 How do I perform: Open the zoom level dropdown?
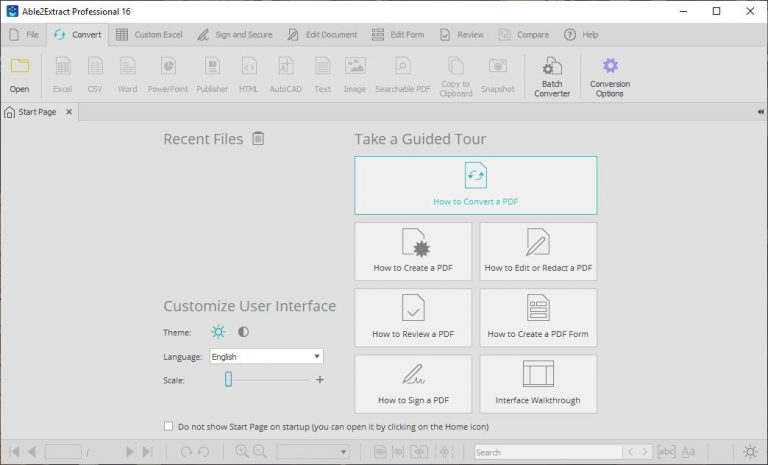[313, 452]
